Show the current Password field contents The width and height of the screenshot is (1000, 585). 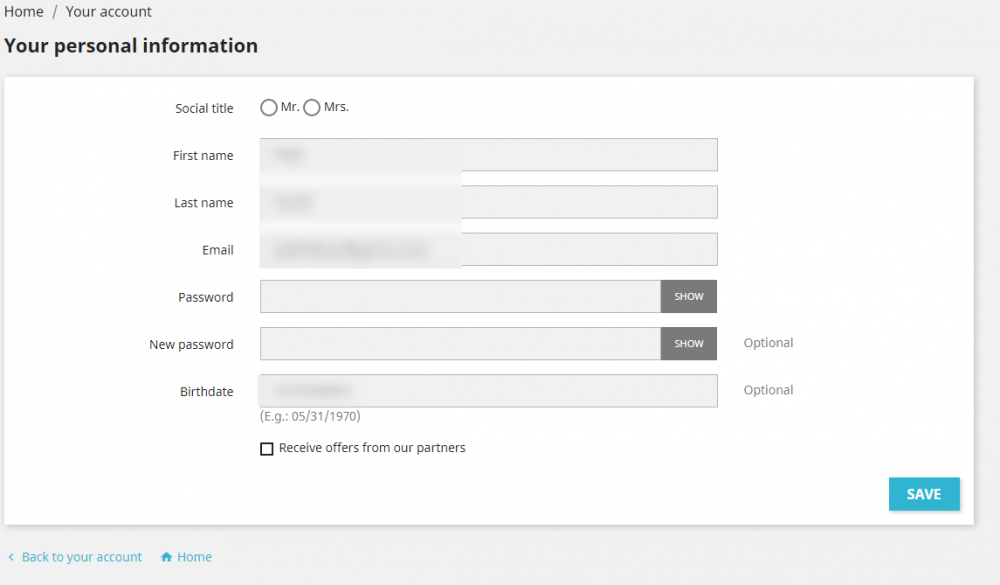click(x=689, y=297)
